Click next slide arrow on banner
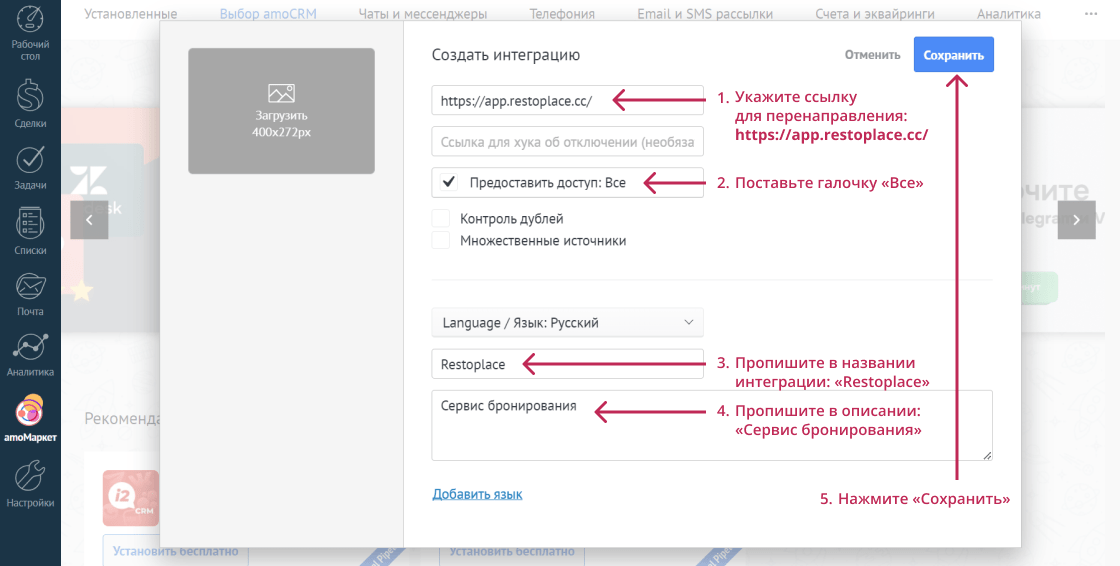Screen dimensions: 1120x566 tap(1076, 220)
